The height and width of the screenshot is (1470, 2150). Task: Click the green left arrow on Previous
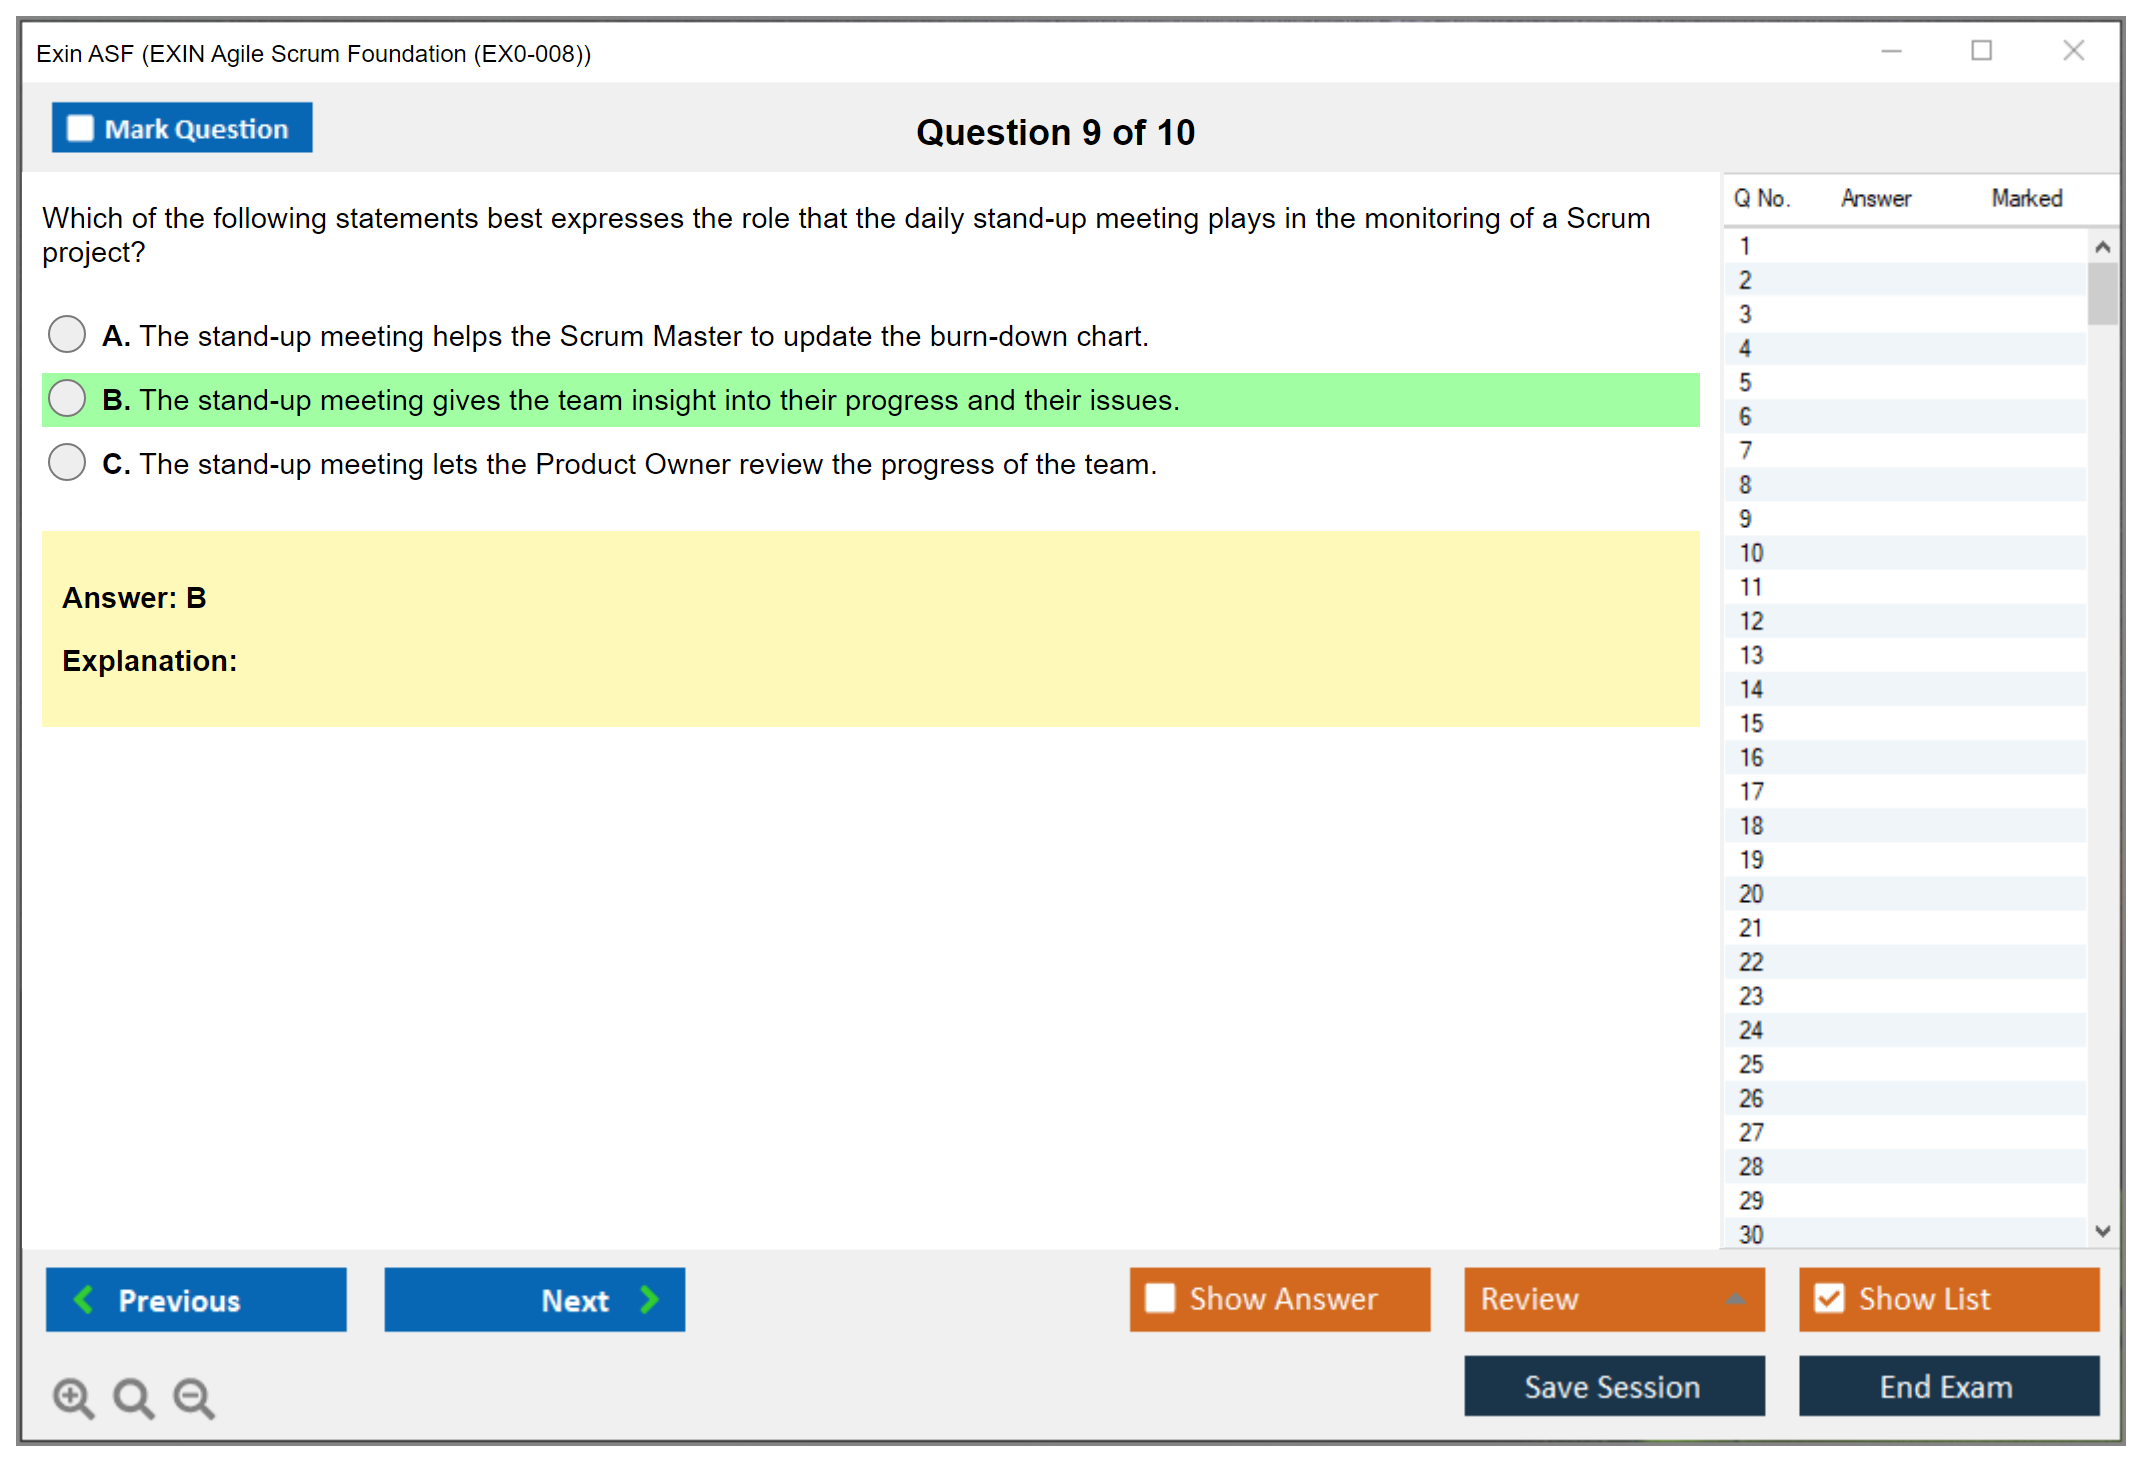tap(84, 1299)
